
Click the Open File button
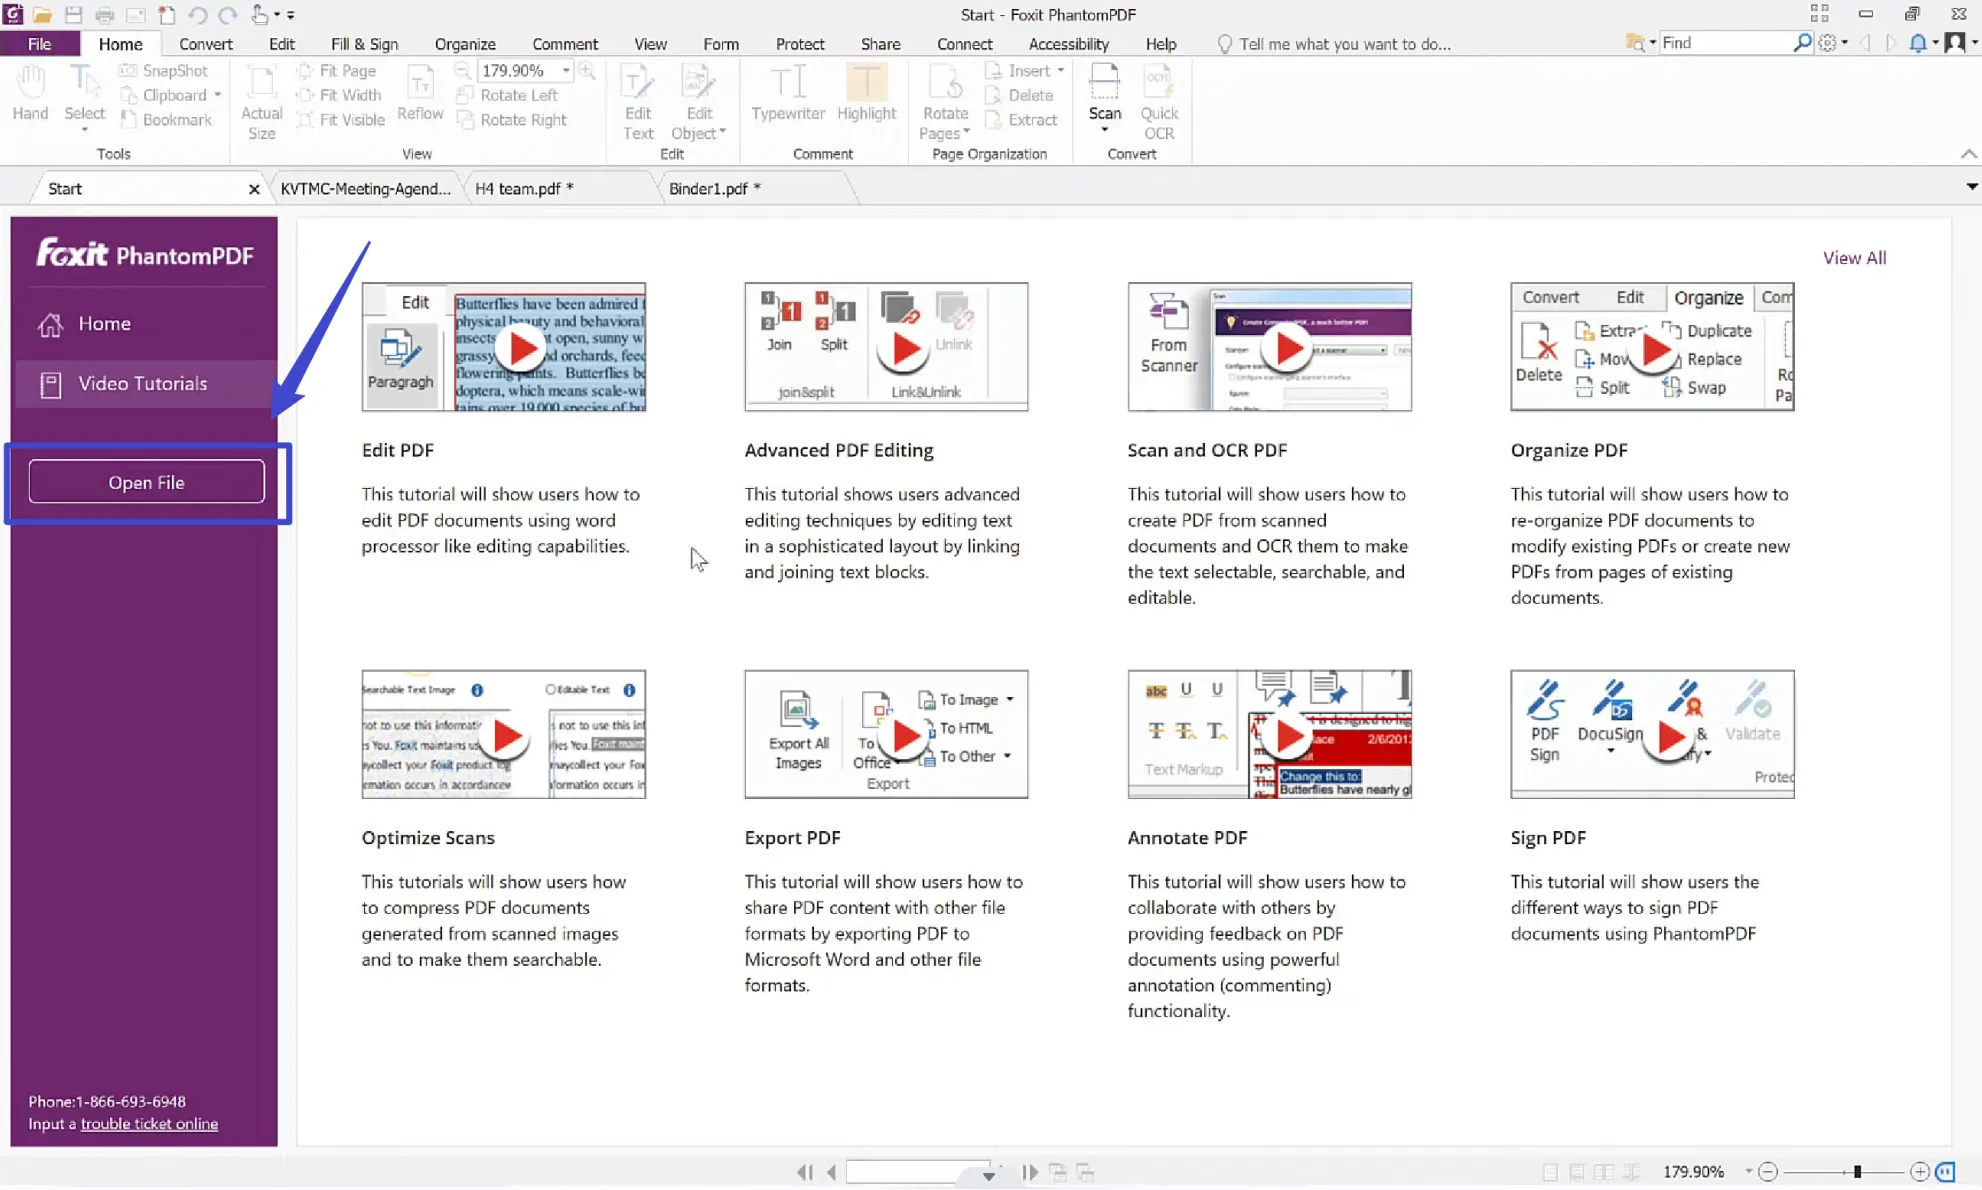tap(146, 482)
